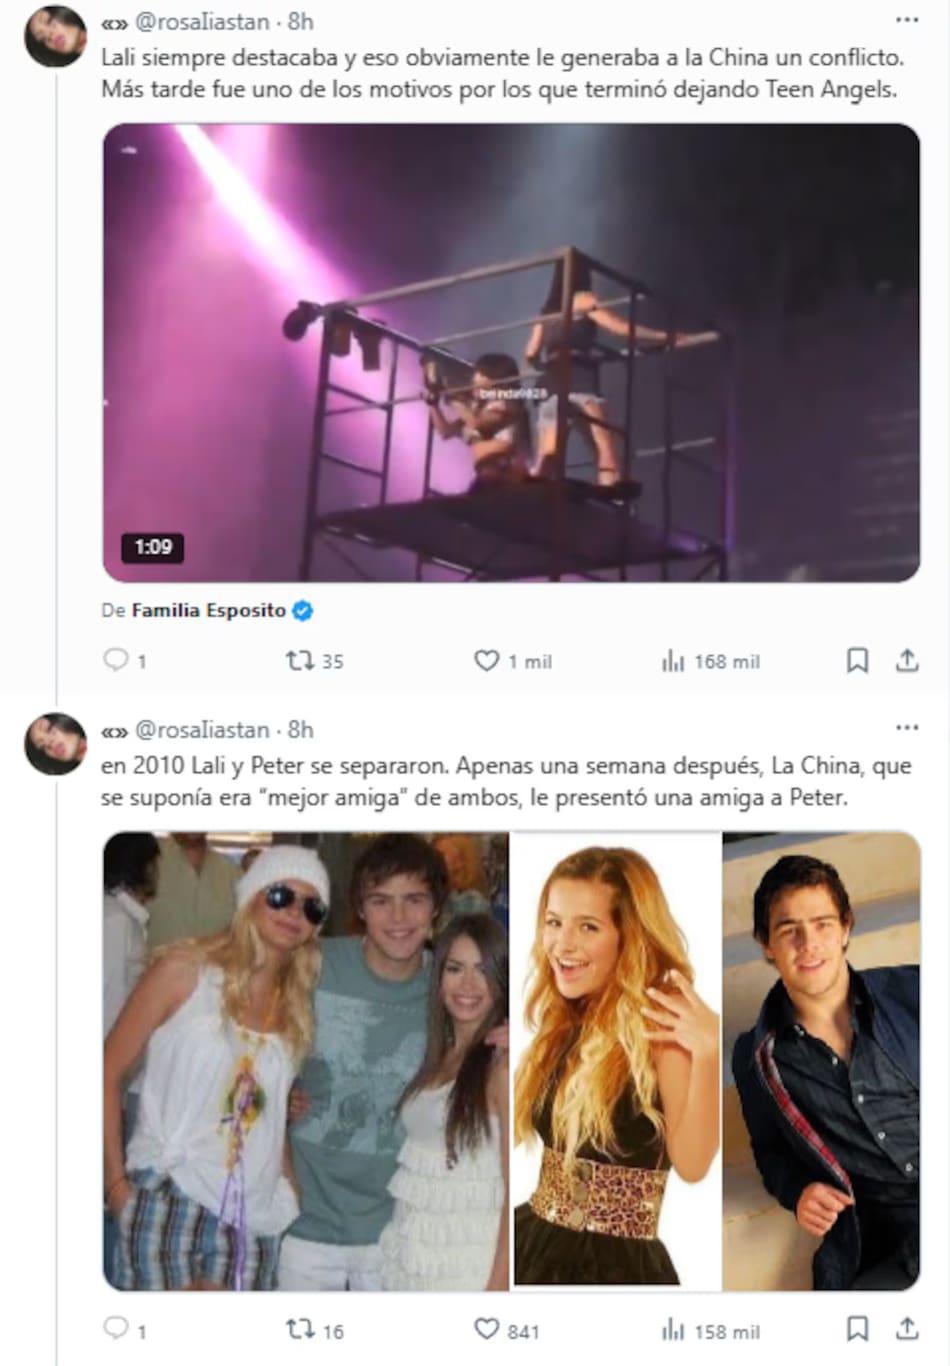Open more options menu on second tweet
The image size is (950, 1366).
(x=907, y=728)
